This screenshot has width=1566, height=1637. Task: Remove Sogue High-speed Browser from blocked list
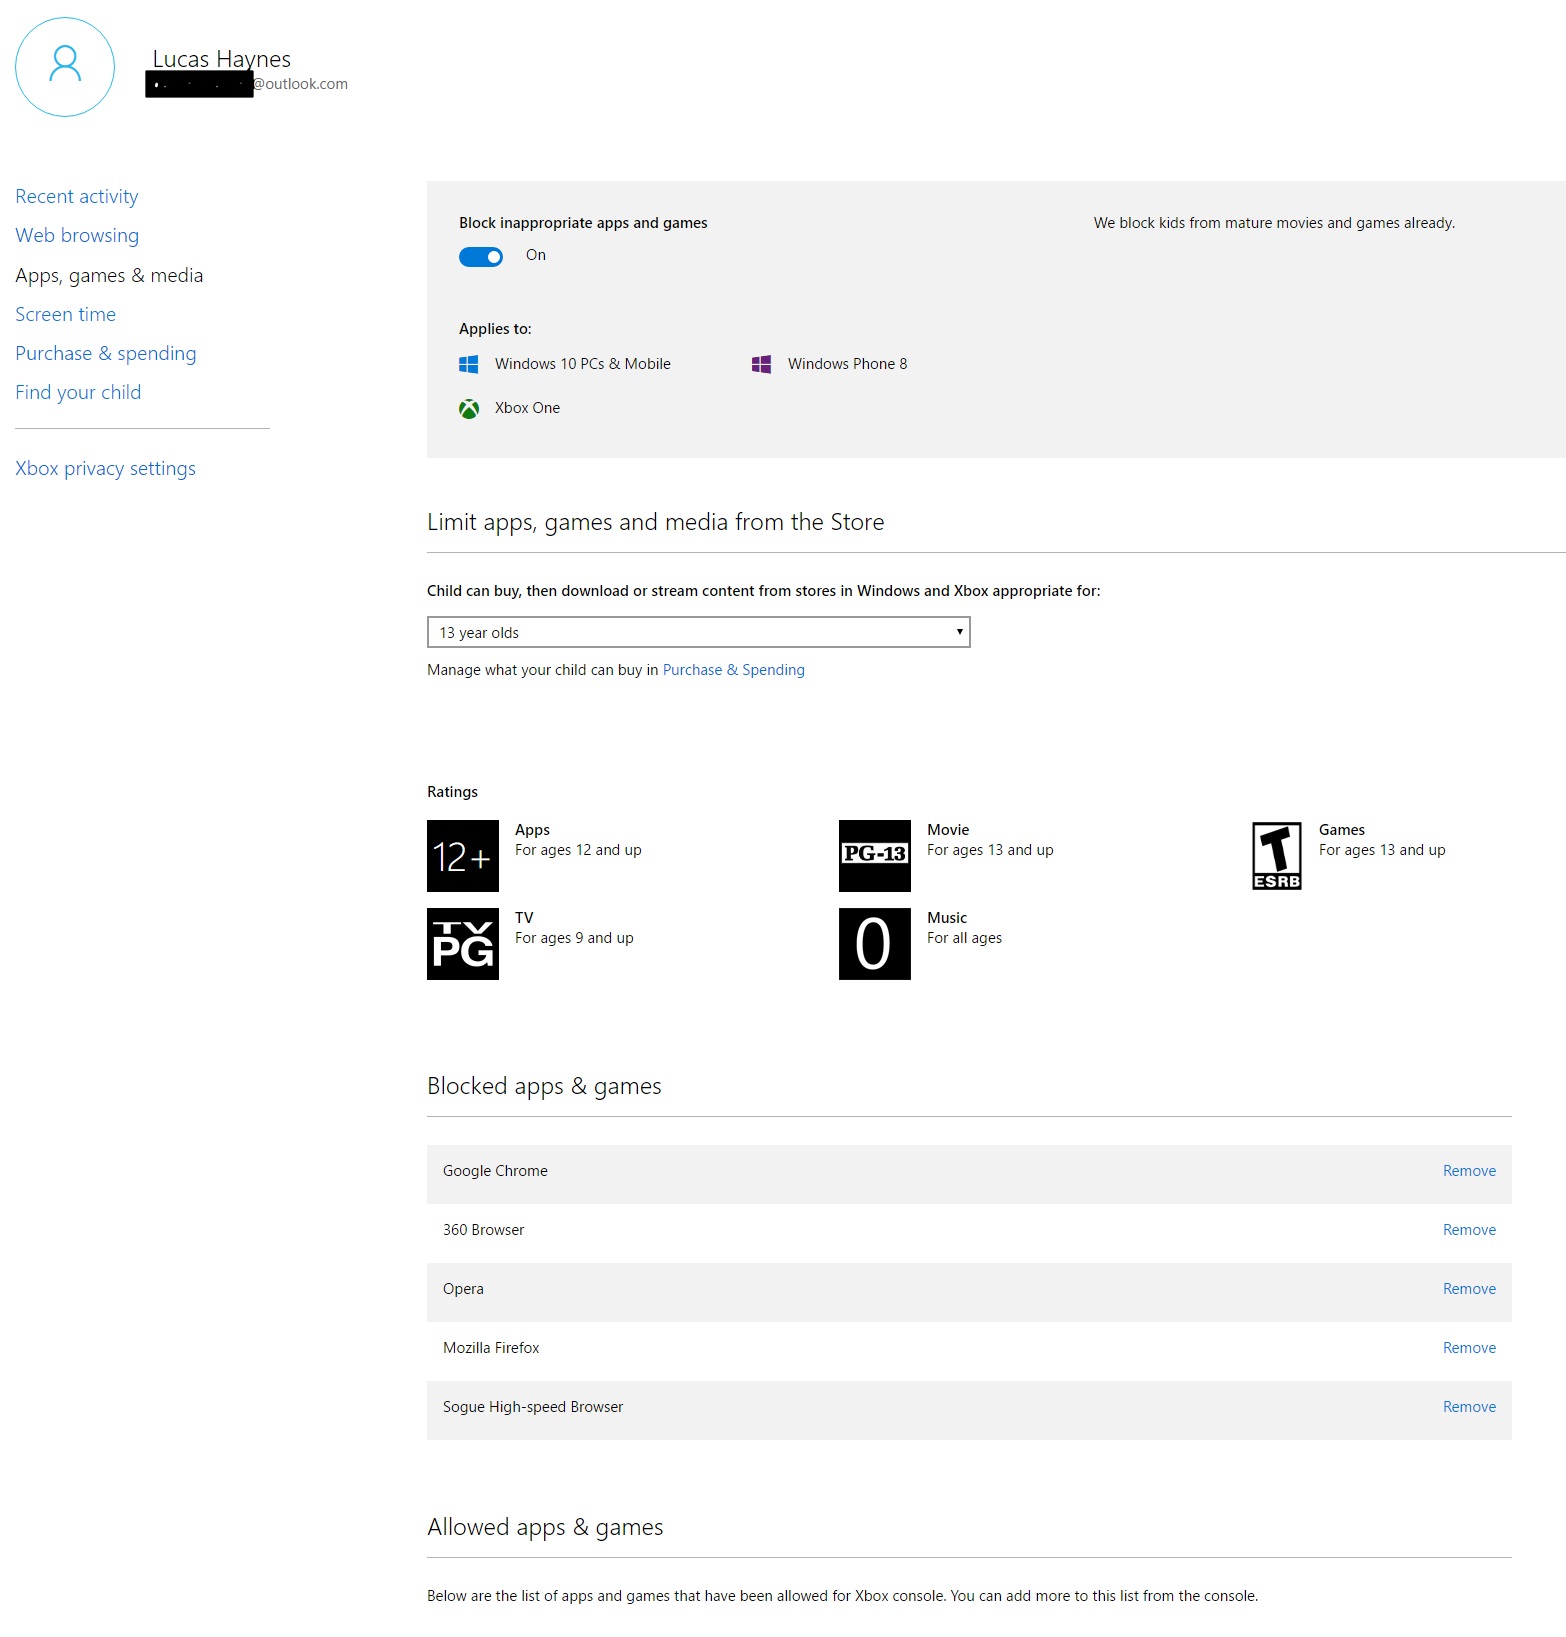1469,1407
